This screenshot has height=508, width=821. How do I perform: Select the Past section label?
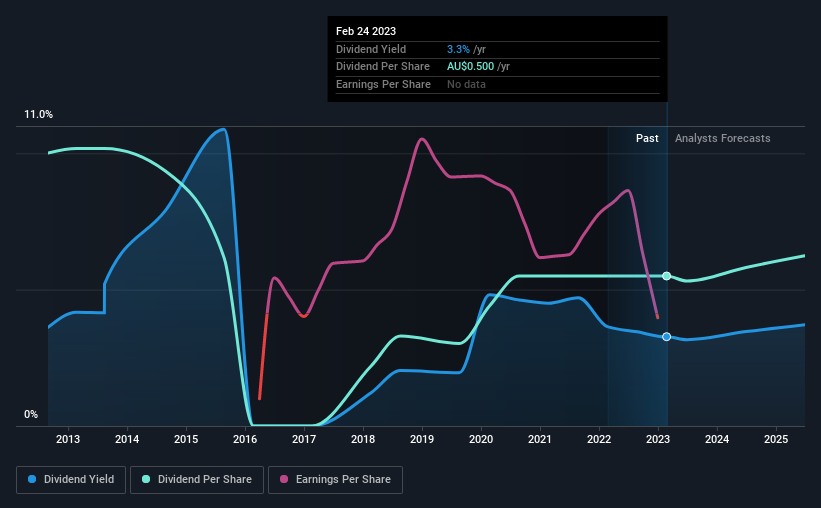pos(647,138)
